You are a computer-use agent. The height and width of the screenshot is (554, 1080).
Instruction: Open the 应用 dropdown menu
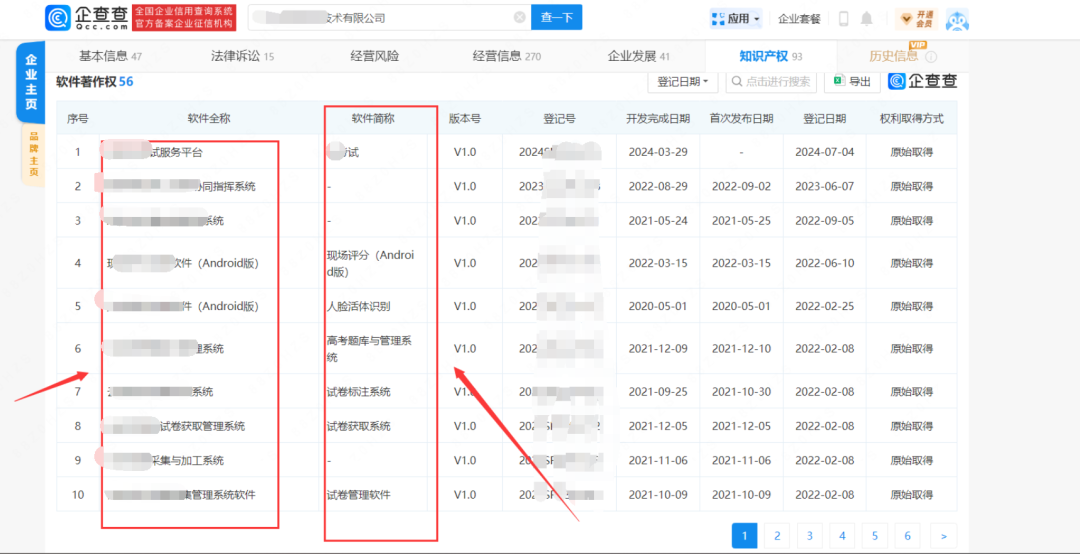point(736,19)
